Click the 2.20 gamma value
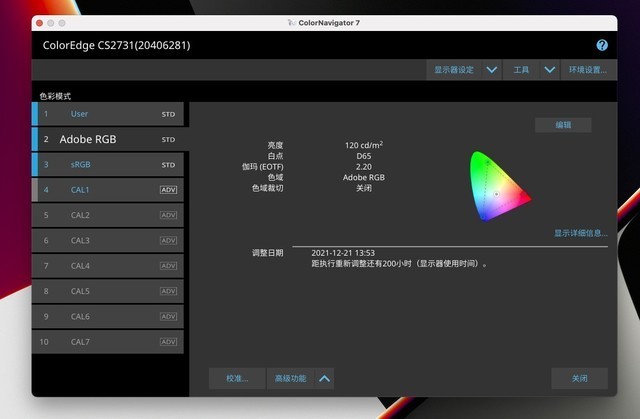 click(x=364, y=166)
